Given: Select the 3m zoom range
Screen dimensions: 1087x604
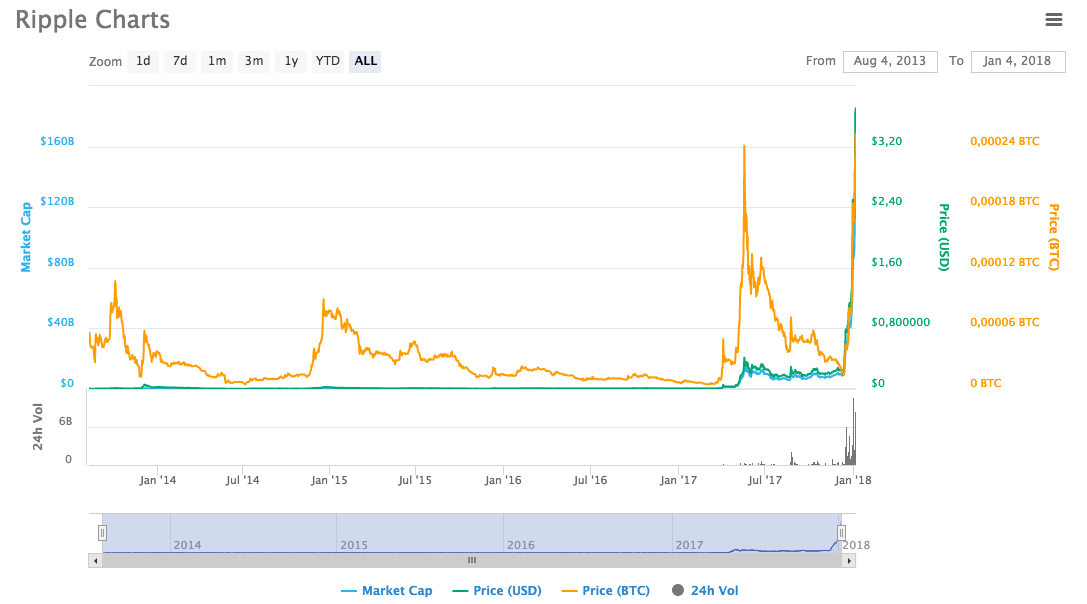Looking at the screenshot, I should point(254,61).
